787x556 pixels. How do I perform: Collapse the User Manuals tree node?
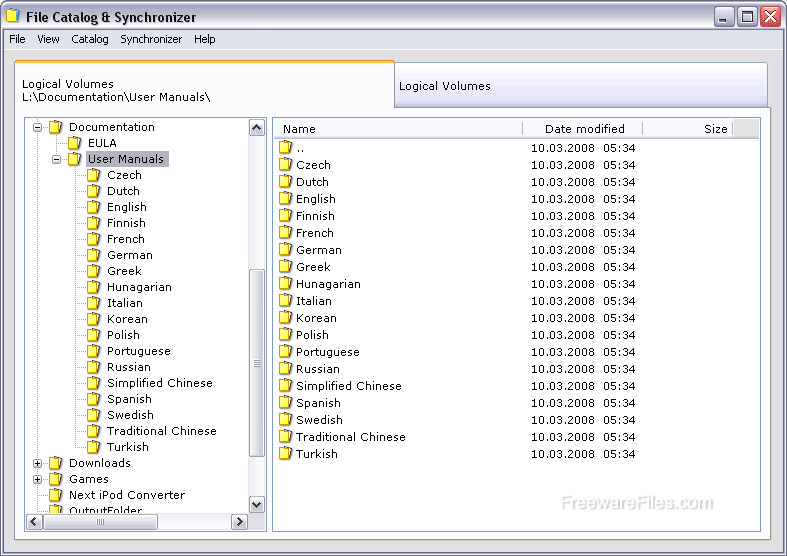tap(57, 160)
